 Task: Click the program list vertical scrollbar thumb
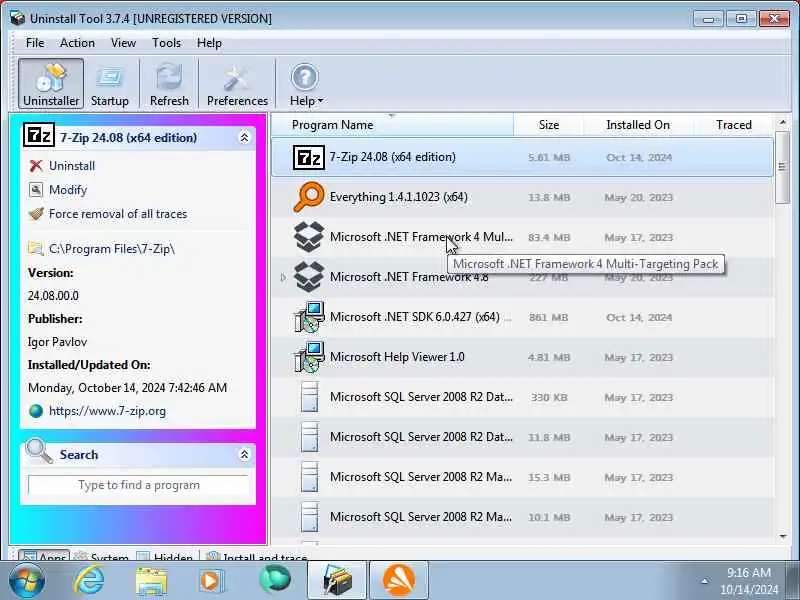(x=782, y=167)
